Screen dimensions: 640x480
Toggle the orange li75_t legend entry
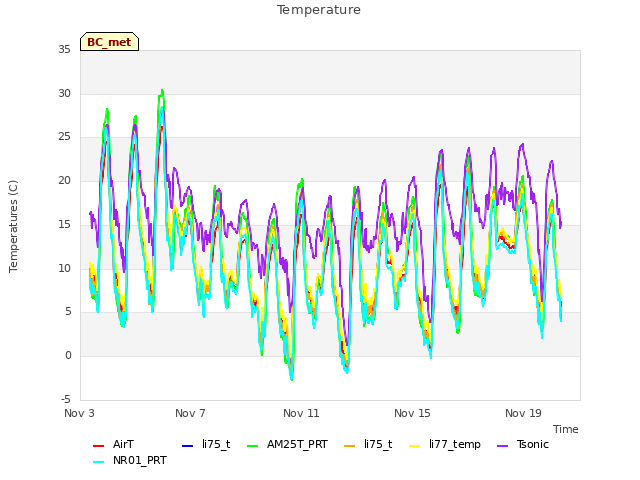368,444
